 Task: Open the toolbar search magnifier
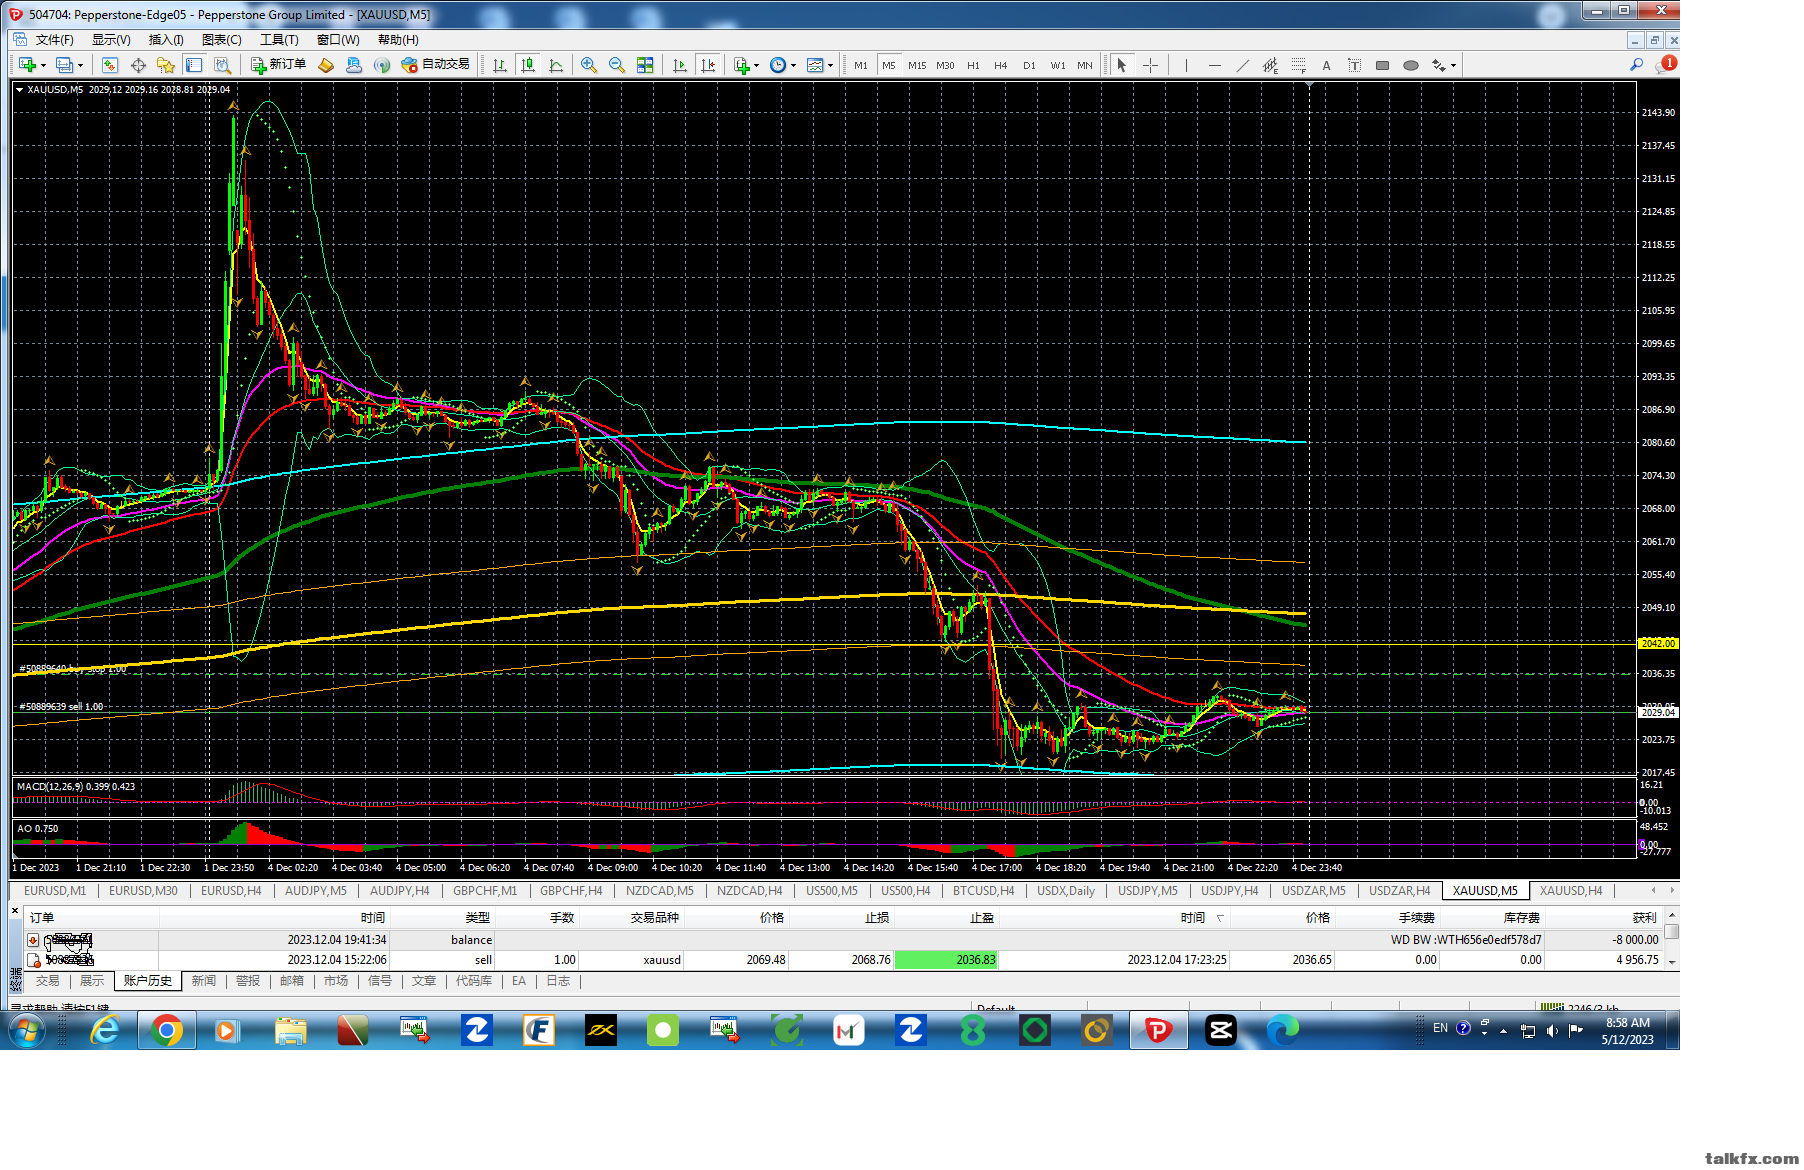pyautogui.click(x=1636, y=65)
